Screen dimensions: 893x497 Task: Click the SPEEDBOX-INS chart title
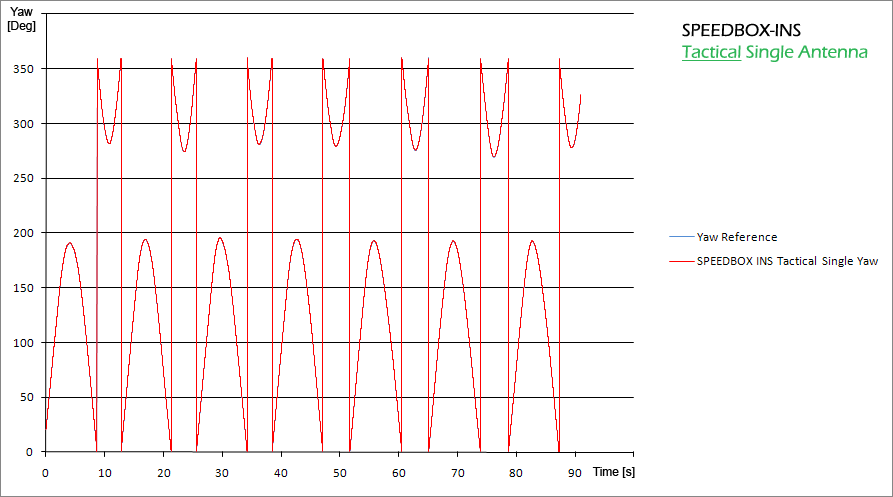pos(741,30)
